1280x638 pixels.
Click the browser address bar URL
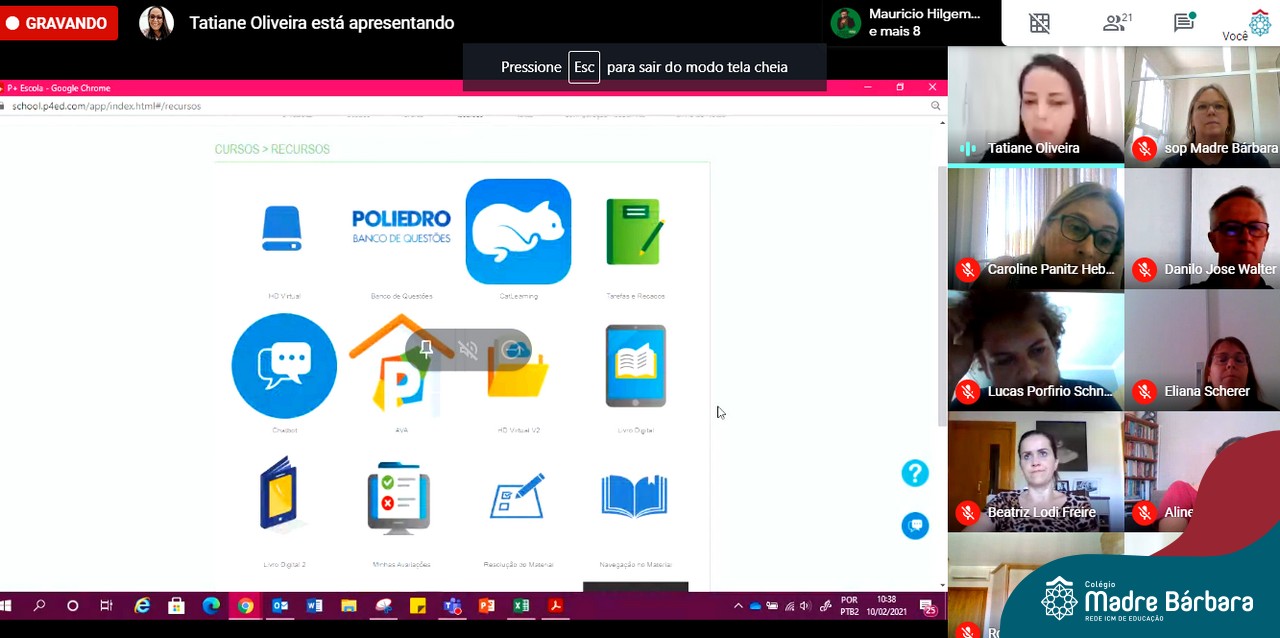click(x=106, y=106)
